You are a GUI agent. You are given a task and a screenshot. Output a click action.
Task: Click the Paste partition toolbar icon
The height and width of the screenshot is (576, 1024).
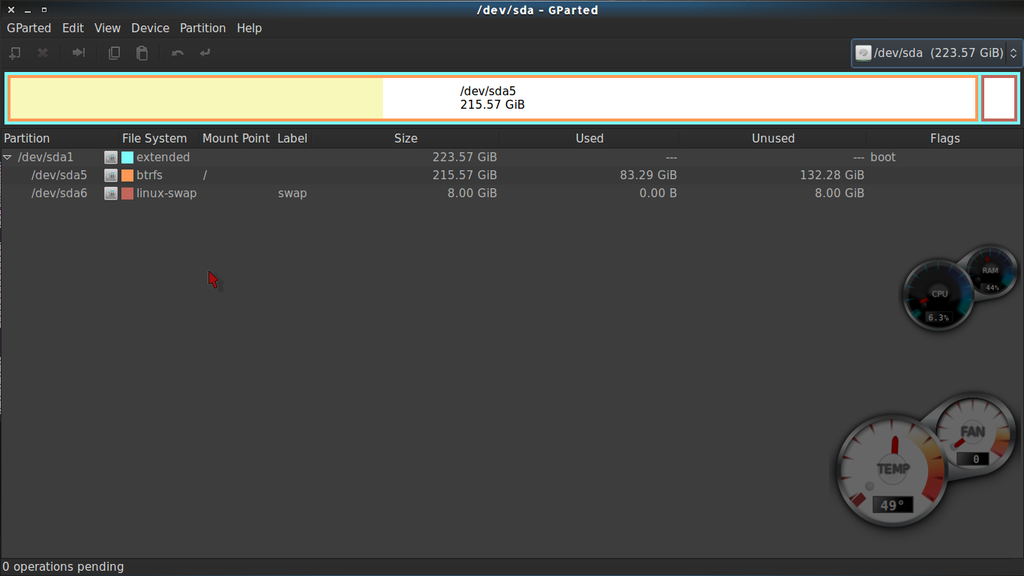pyautogui.click(x=142, y=53)
